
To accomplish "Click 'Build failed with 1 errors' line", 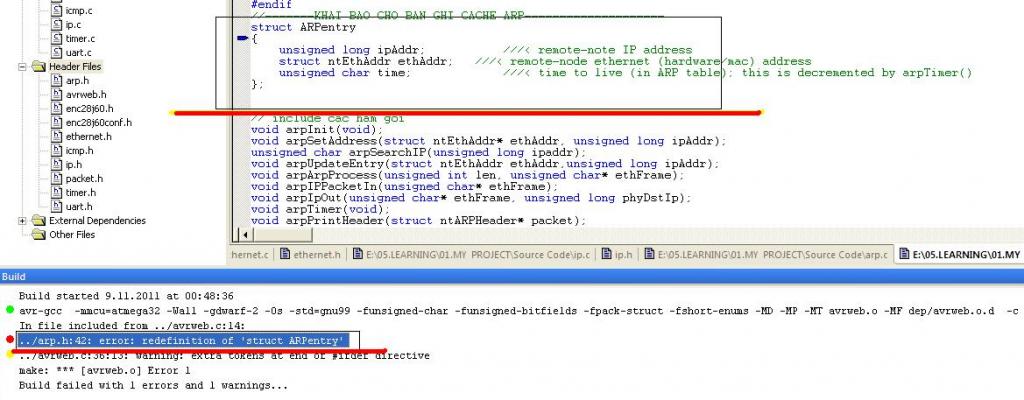I will click(x=153, y=386).
